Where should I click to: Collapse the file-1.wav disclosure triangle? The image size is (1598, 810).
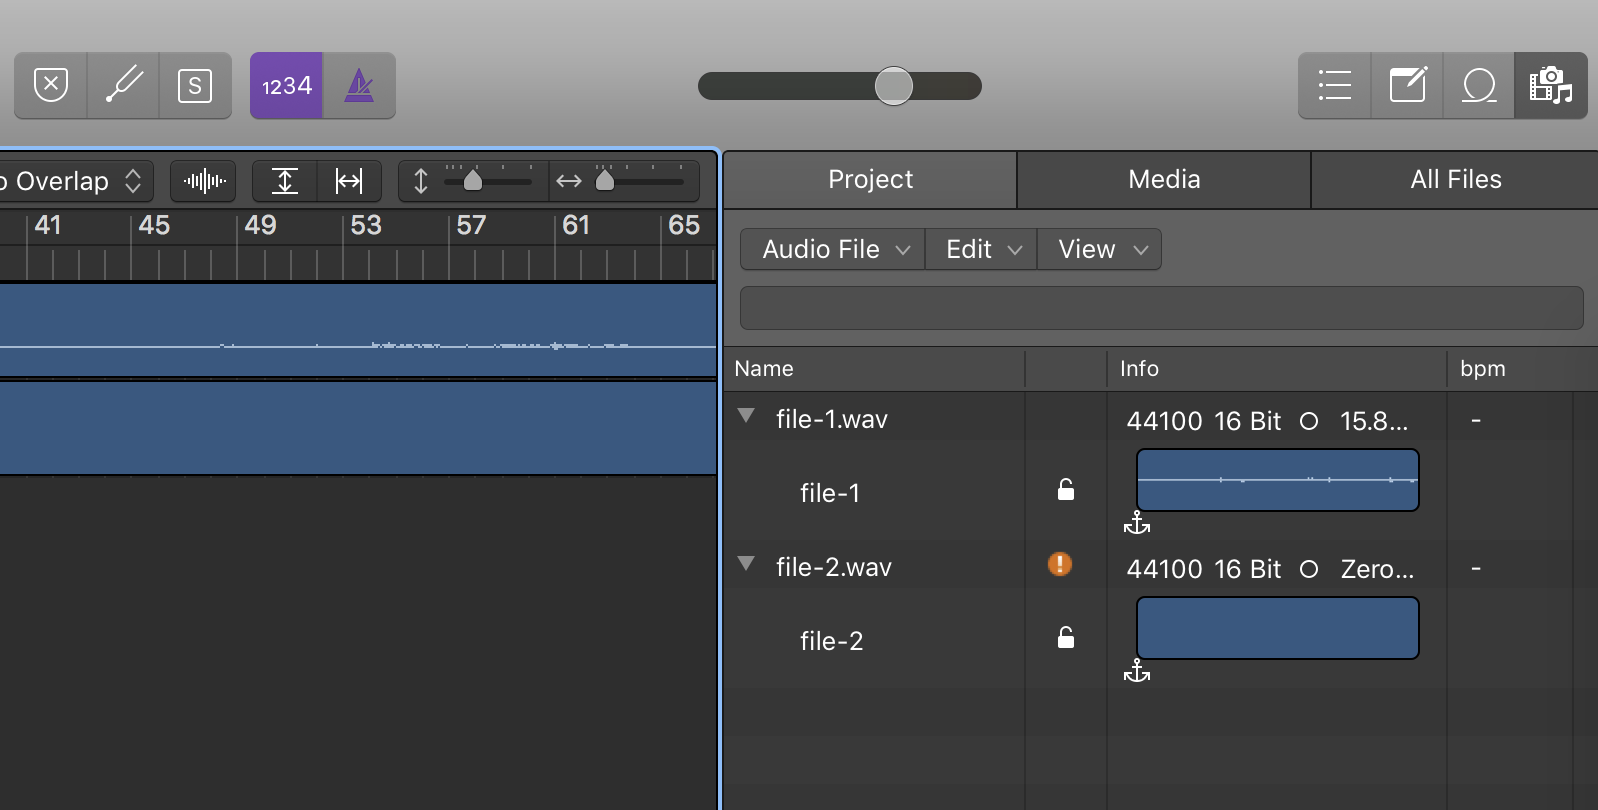pyautogui.click(x=746, y=416)
